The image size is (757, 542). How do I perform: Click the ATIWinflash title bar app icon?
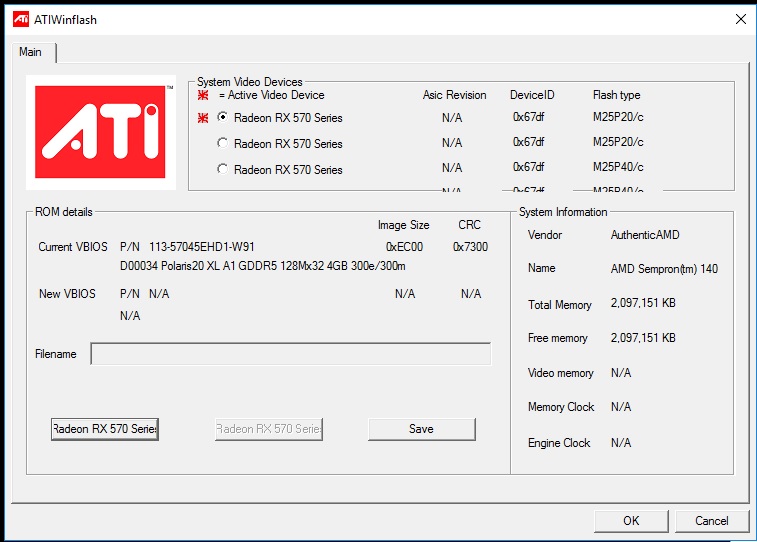click(x=20, y=19)
